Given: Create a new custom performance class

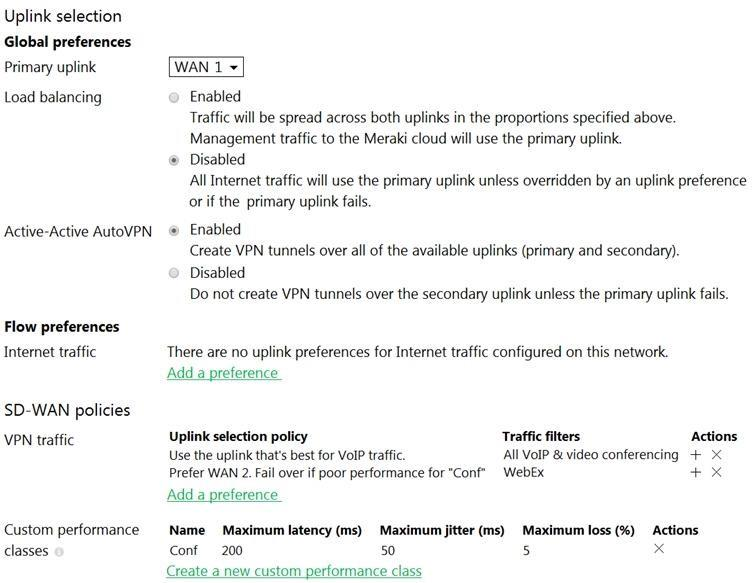Looking at the screenshot, I should point(294,571).
